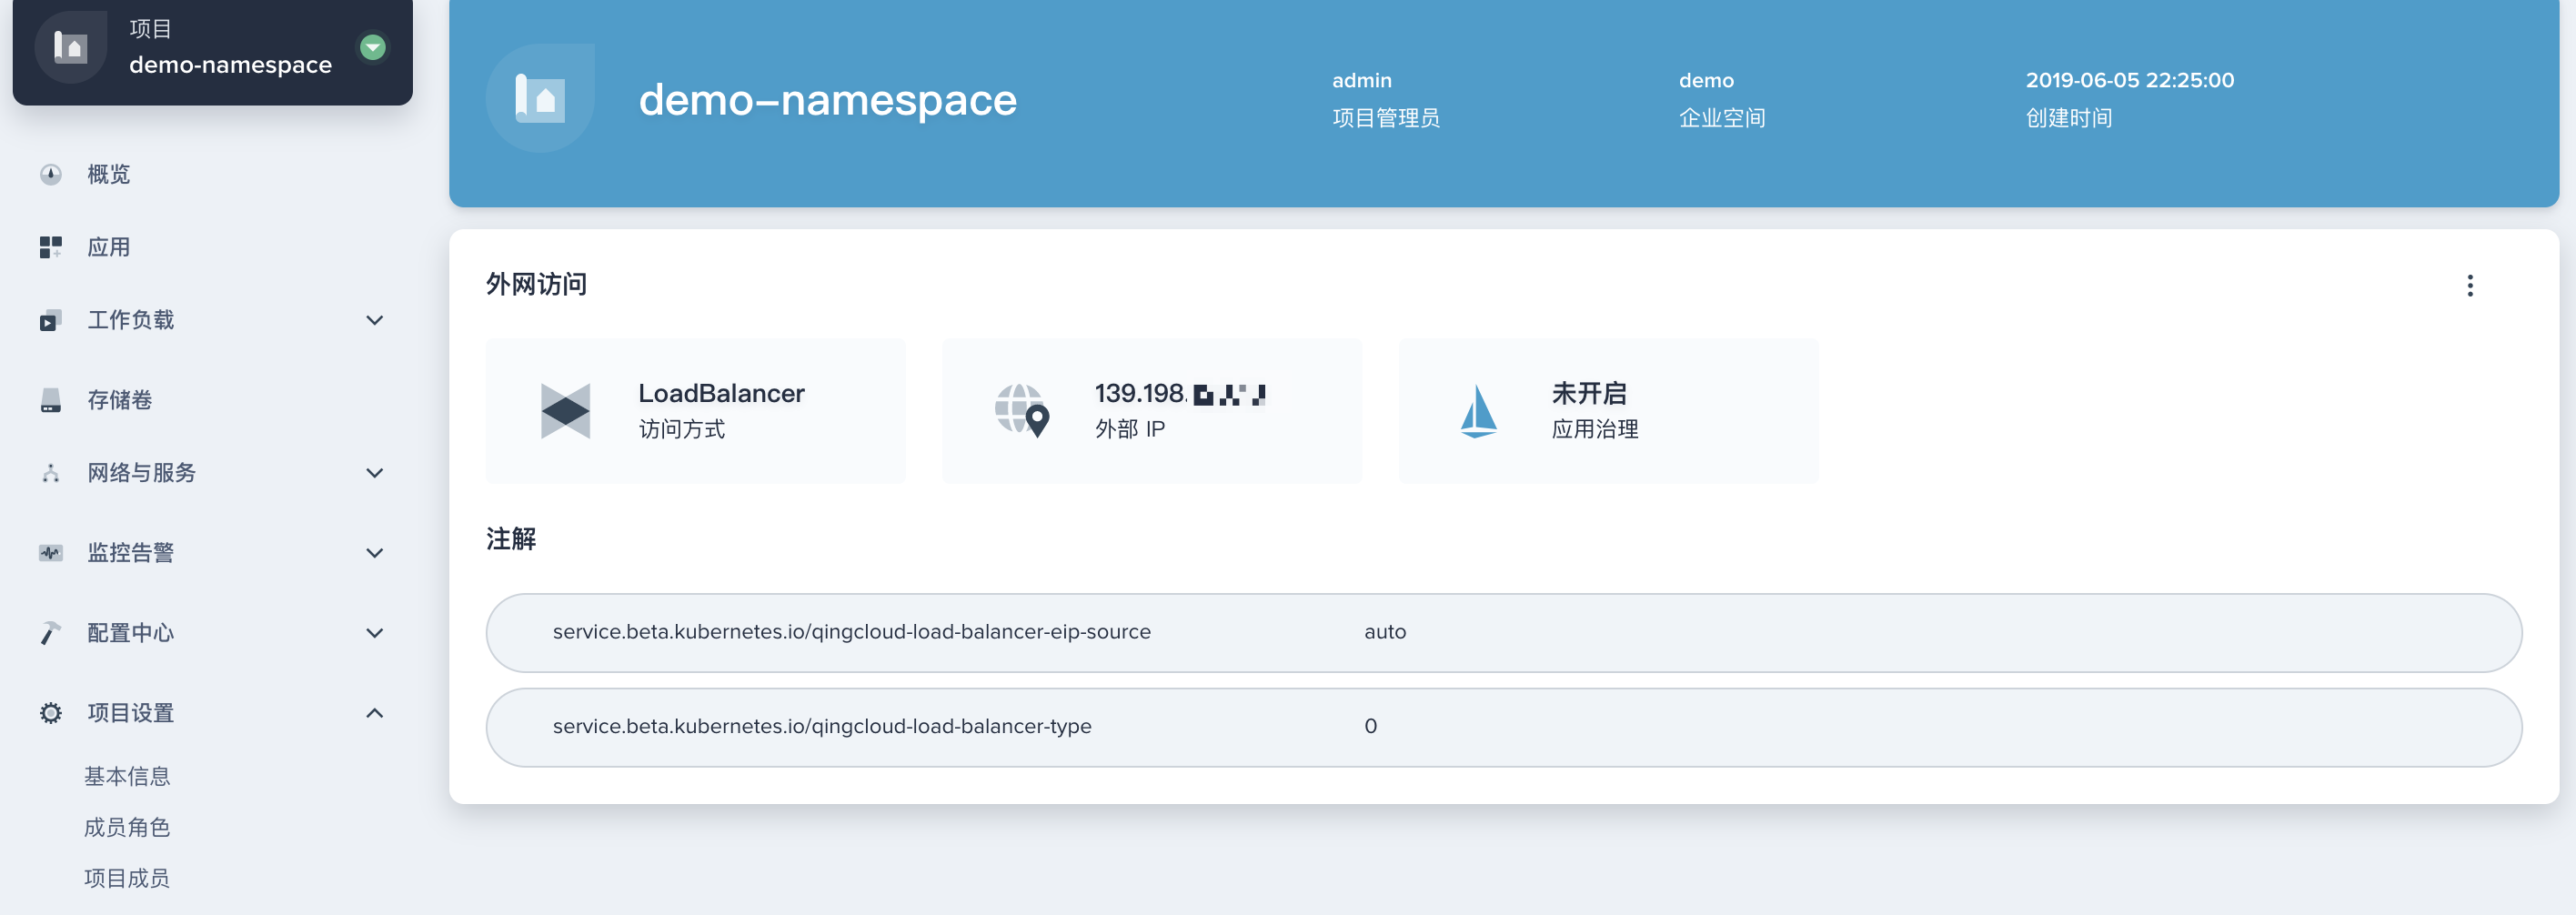This screenshot has width=2576, height=915.
Task: Click the load-balancer-type value 0
Action: [x=1371, y=726]
